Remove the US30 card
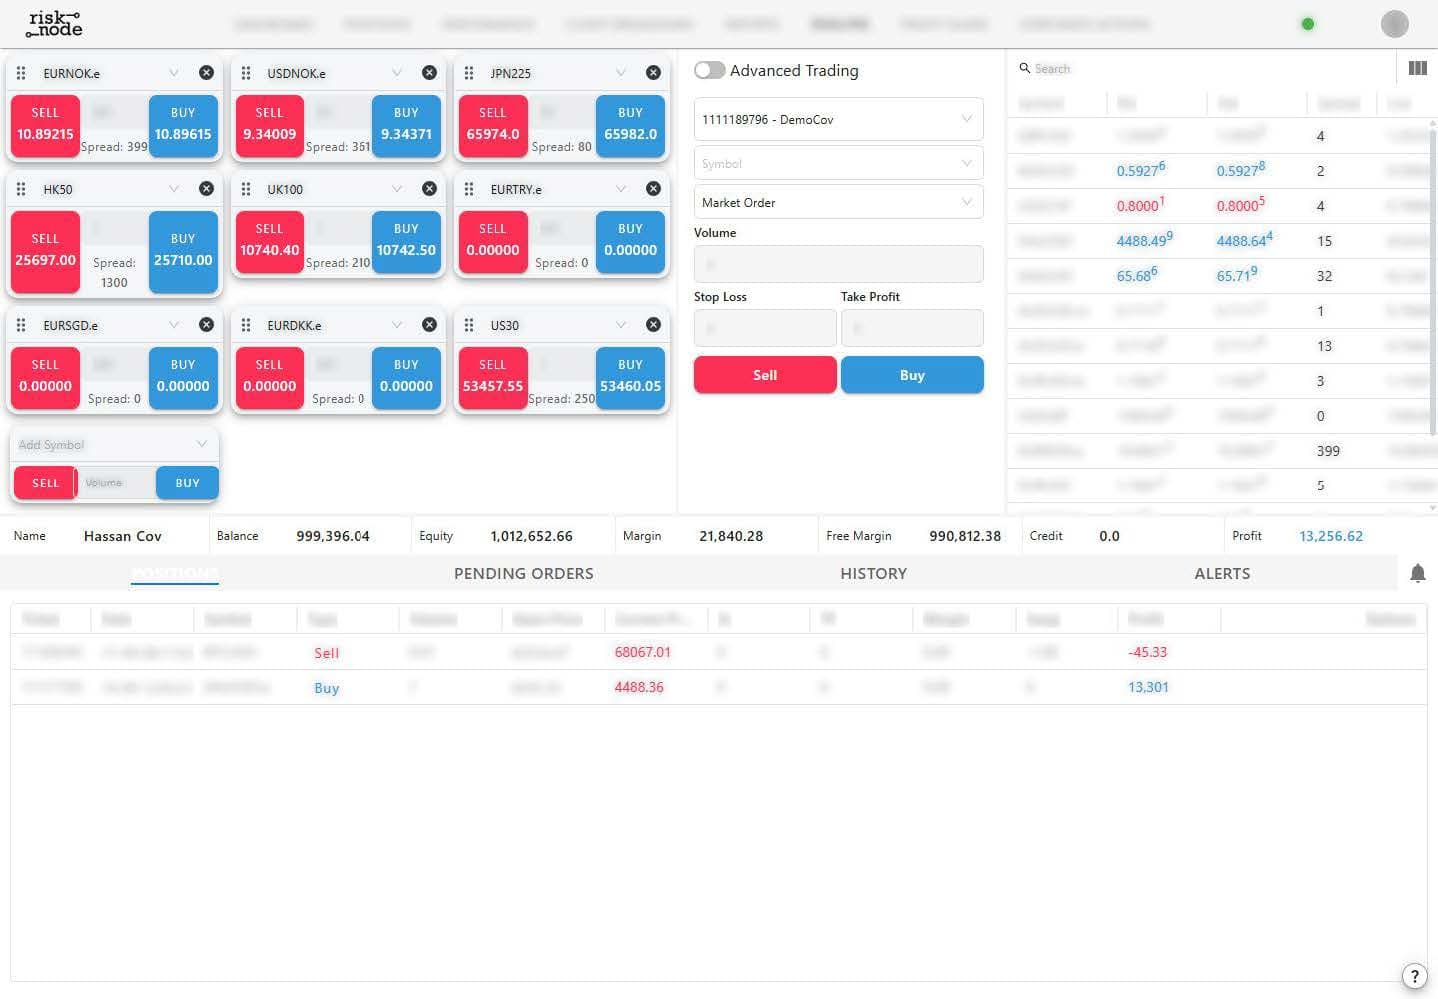1438x999 pixels. [653, 325]
